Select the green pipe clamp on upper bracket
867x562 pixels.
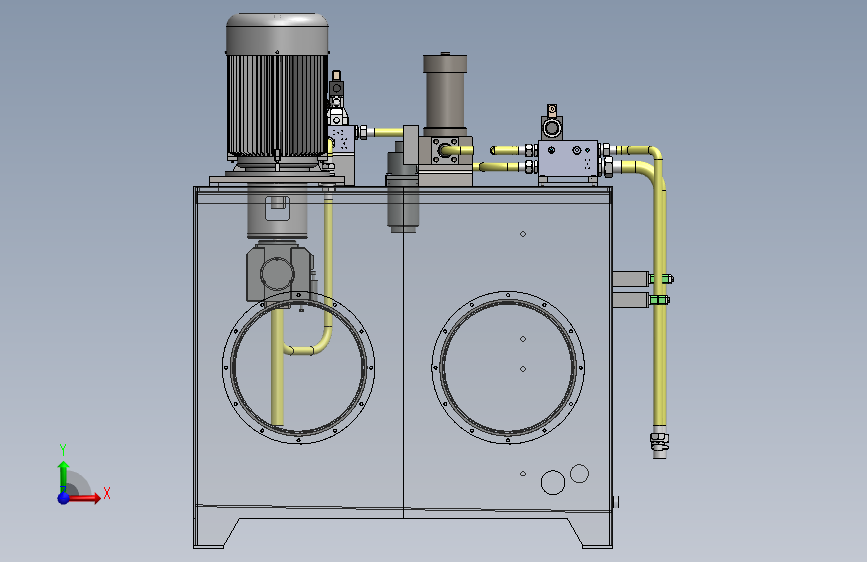point(661,279)
